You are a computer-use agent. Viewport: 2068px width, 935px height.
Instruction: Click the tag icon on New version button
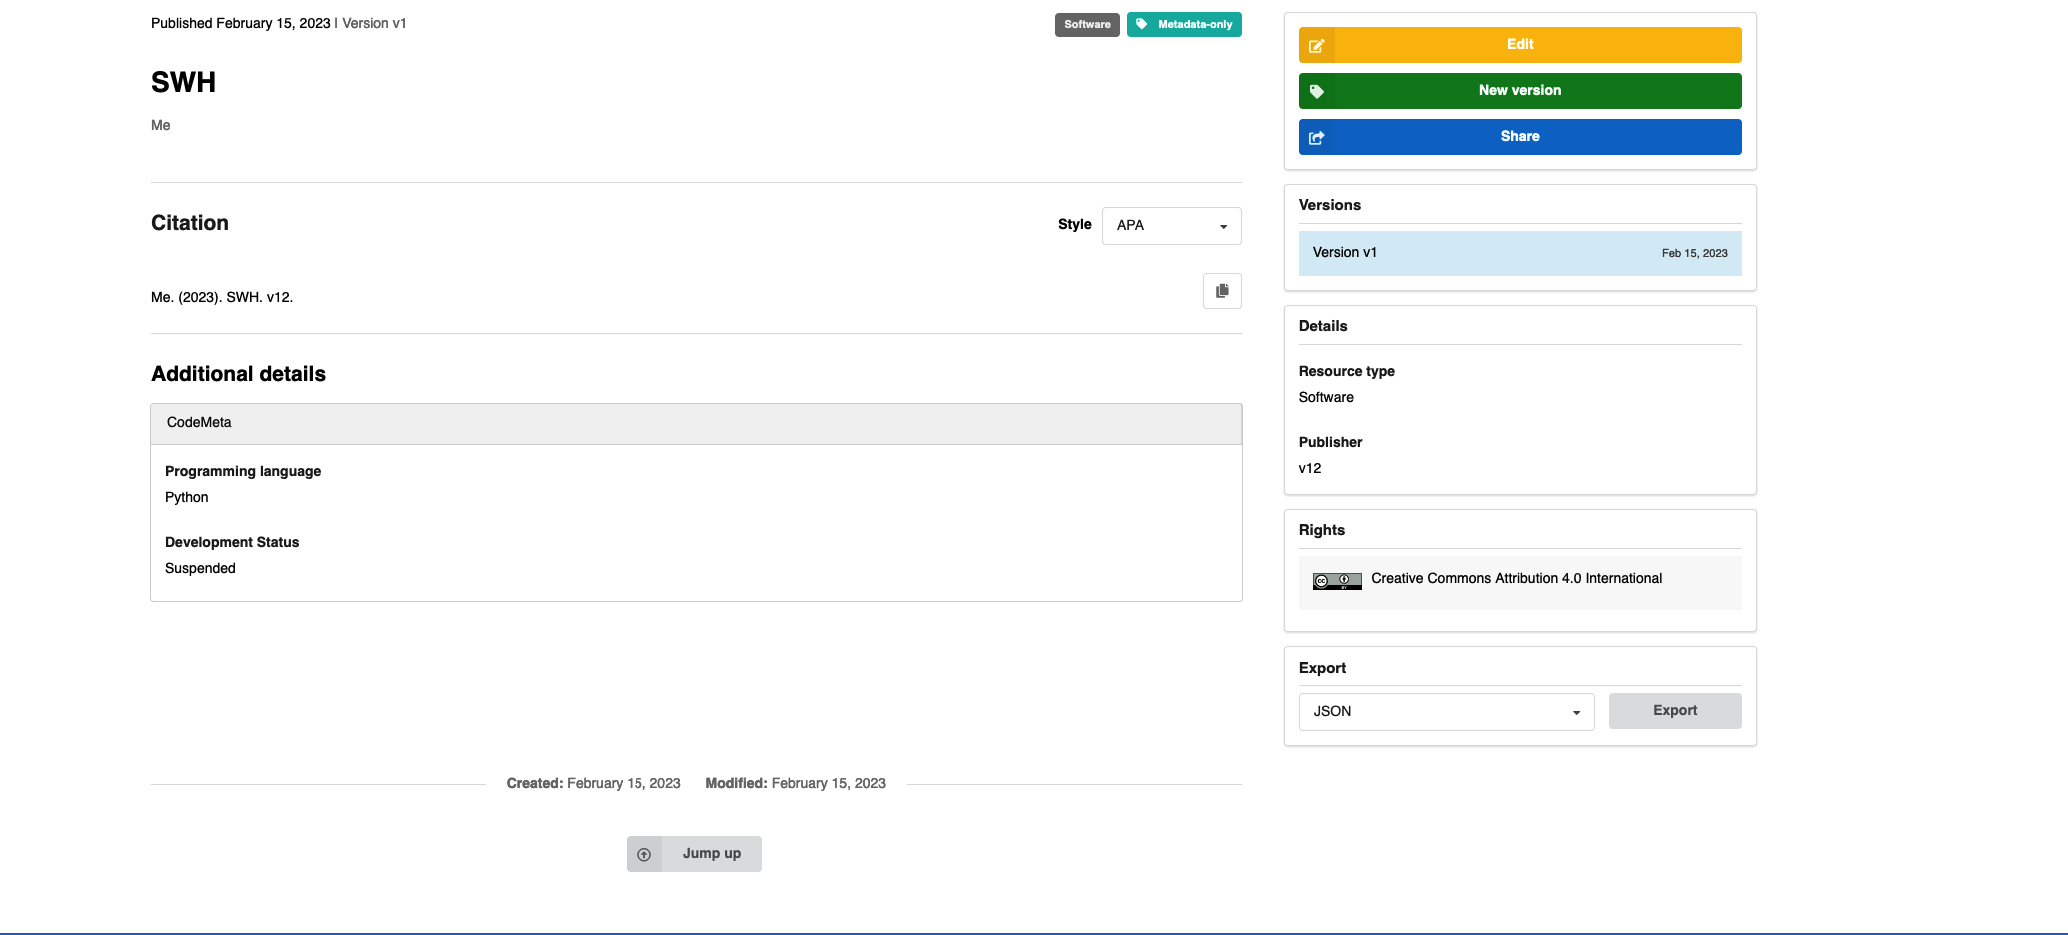pyautogui.click(x=1316, y=91)
